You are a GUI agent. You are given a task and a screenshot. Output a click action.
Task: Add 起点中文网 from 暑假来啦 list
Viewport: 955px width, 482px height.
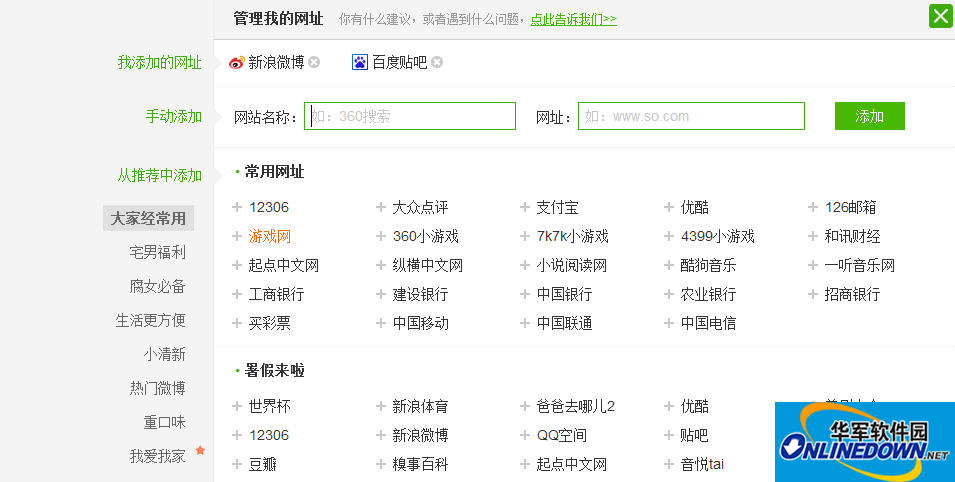click(571, 464)
